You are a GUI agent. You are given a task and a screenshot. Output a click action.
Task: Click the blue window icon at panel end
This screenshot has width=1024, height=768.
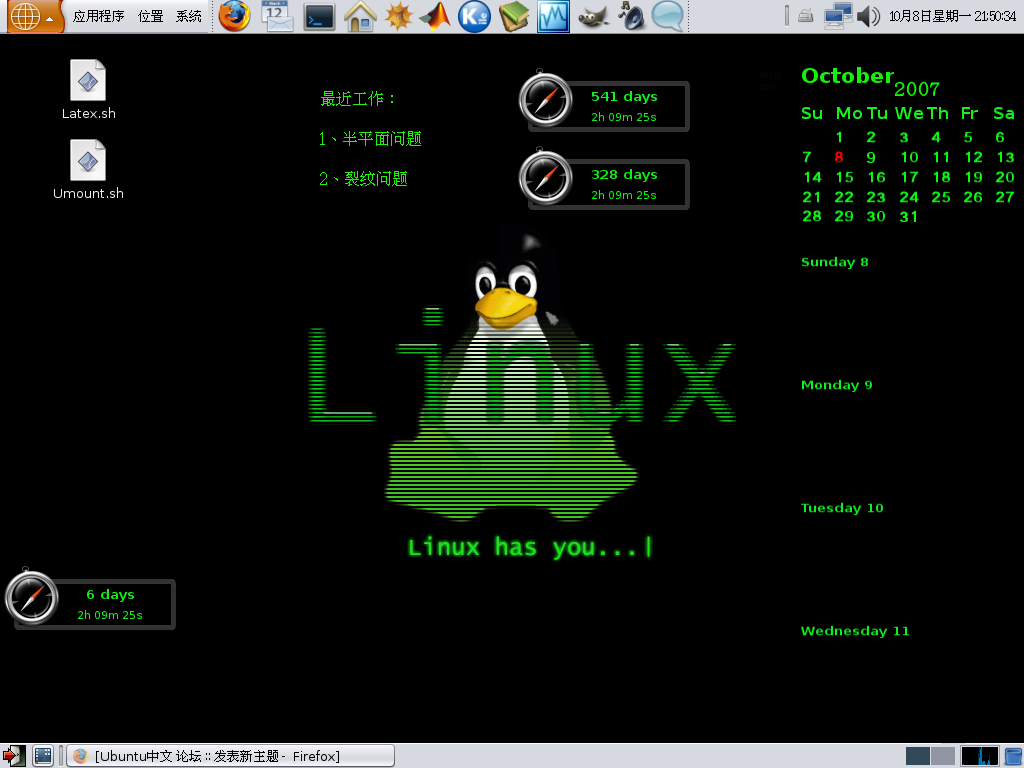point(1014,756)
